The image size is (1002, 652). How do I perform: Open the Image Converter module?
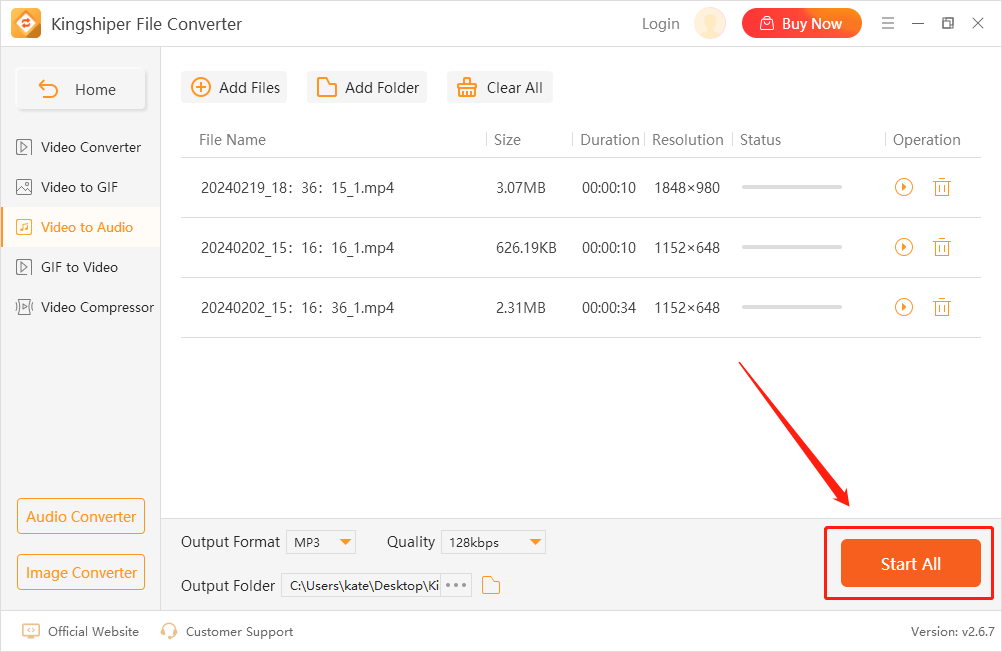click(x=81, y=573)
